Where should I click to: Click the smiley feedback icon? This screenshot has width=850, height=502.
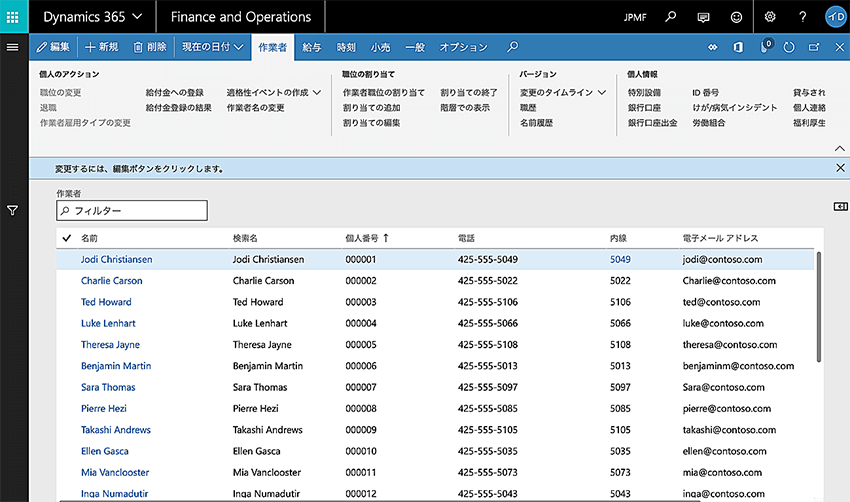point(736,17)
